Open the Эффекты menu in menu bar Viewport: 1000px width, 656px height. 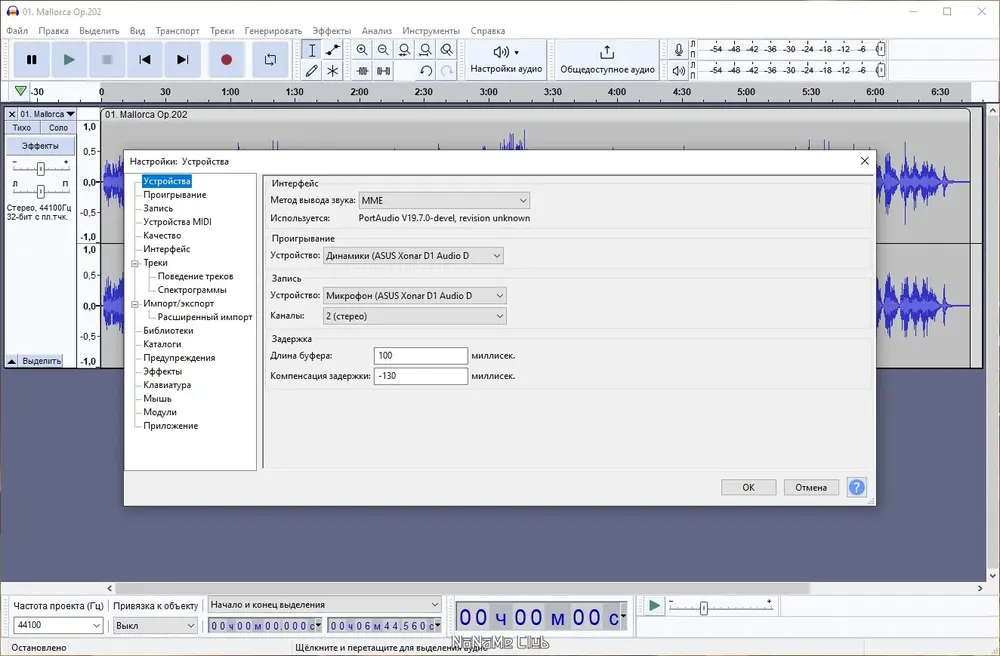tap(332, 31)
